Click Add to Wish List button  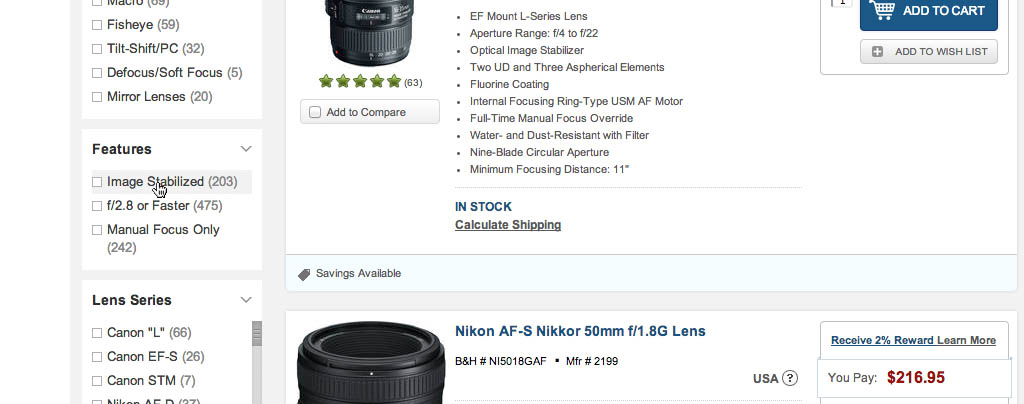click(929, 51)
